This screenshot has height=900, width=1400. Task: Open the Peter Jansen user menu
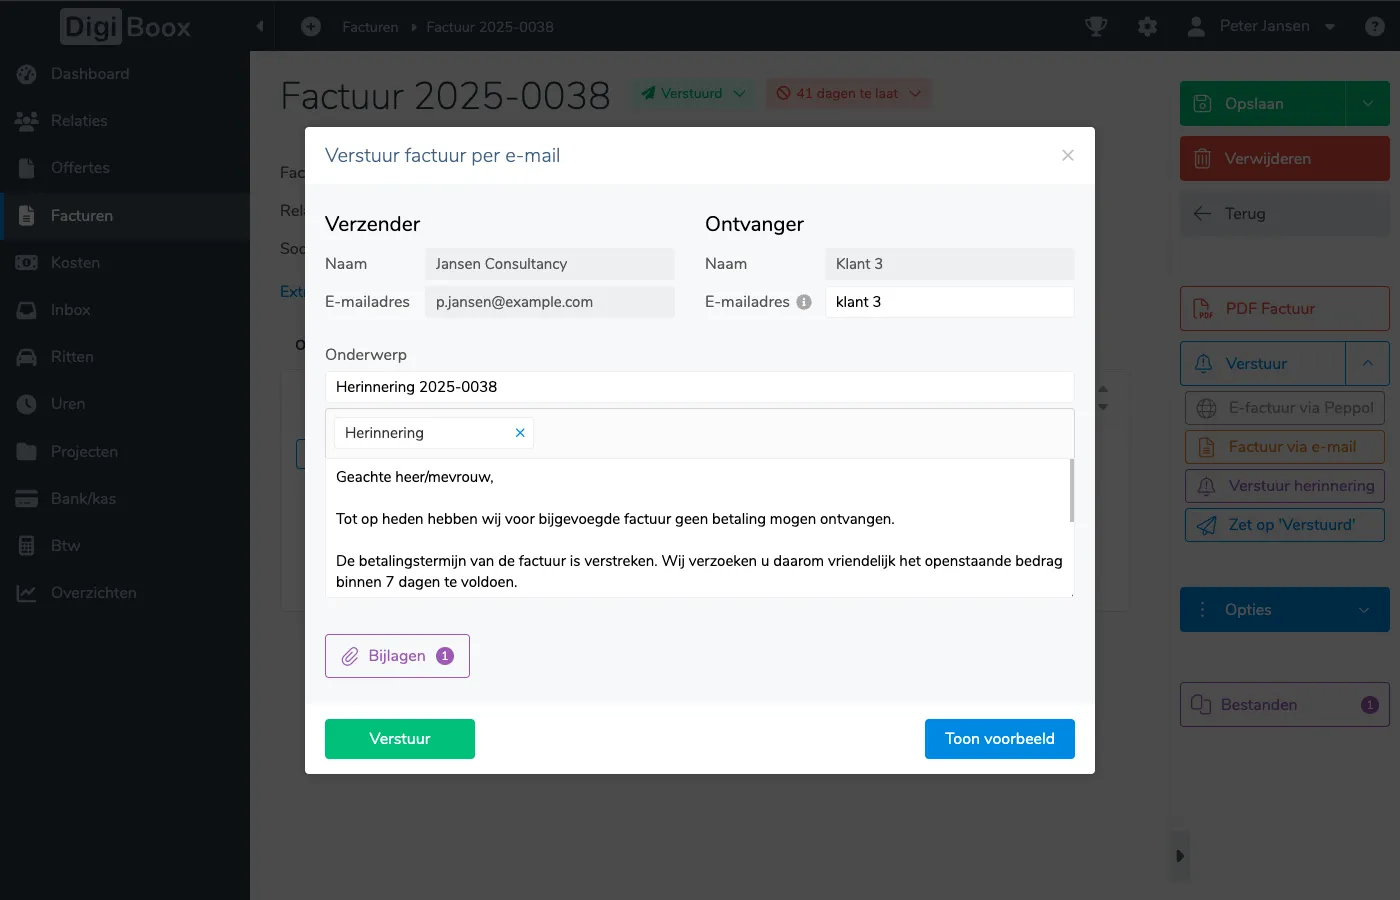pyautogui.click(x=1262, y=27)
